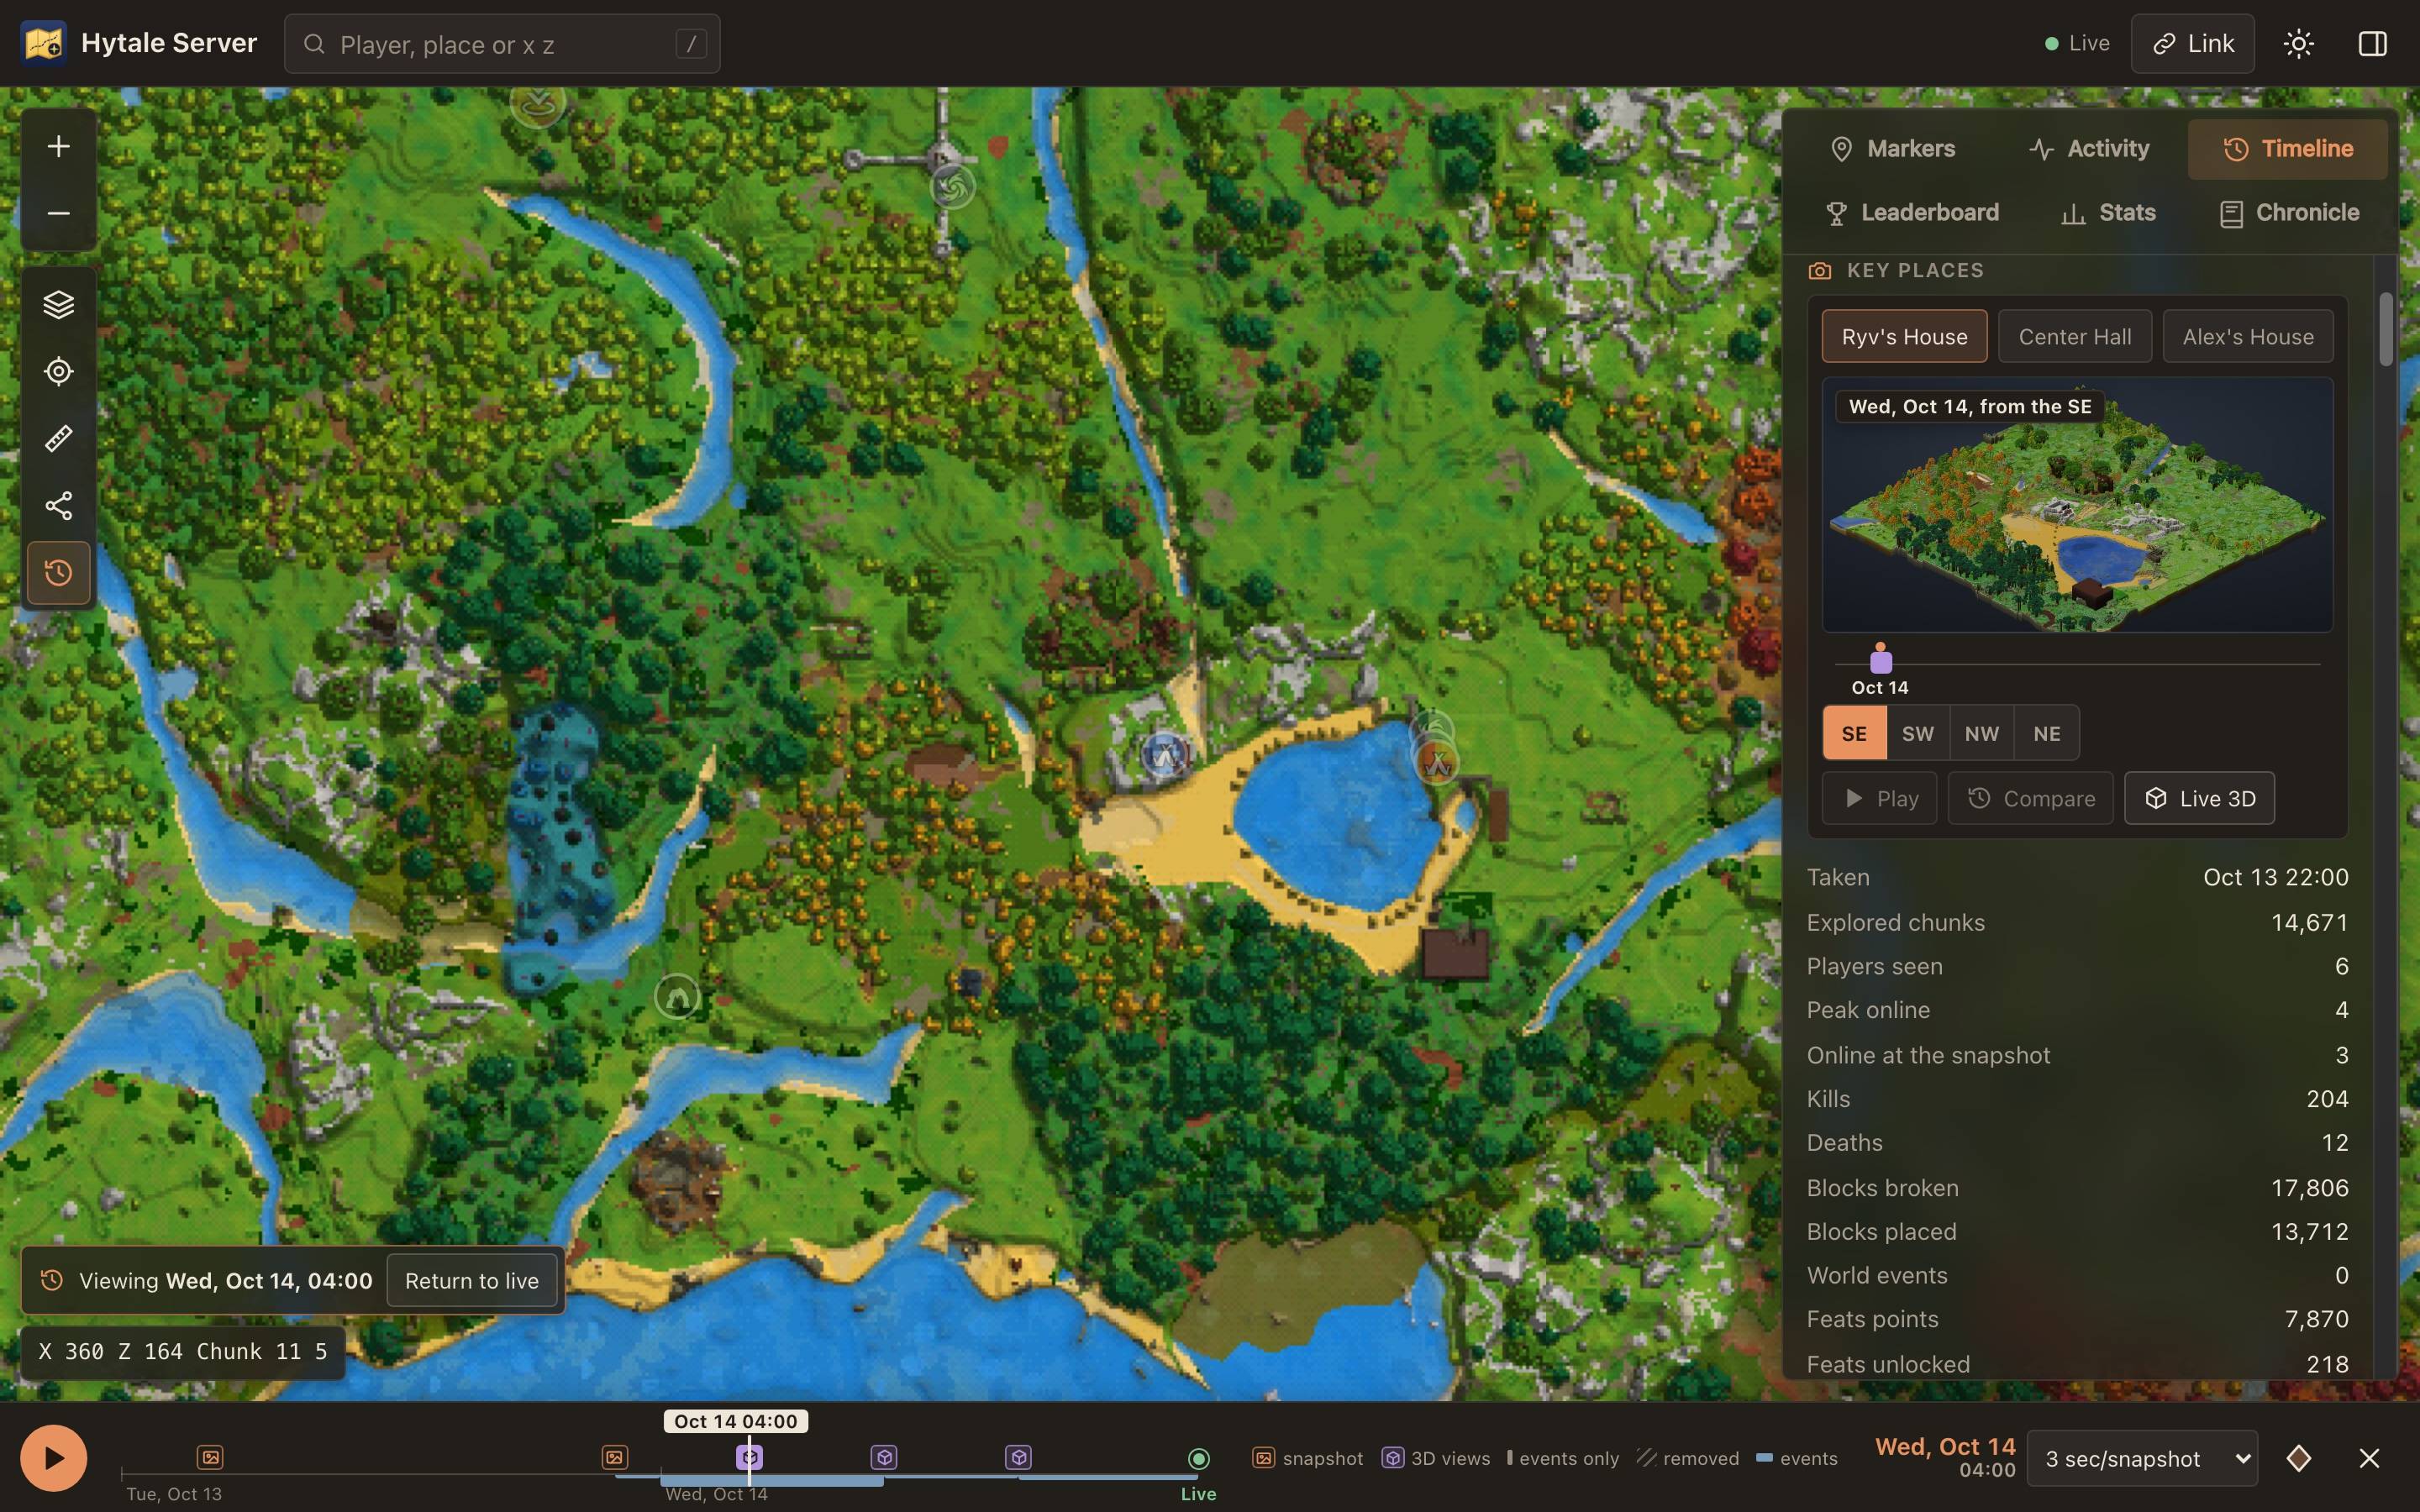Open the map layers tool
Image resolution: width=2420 pixels, height=1512 pixels.
[x=58, y=304]
